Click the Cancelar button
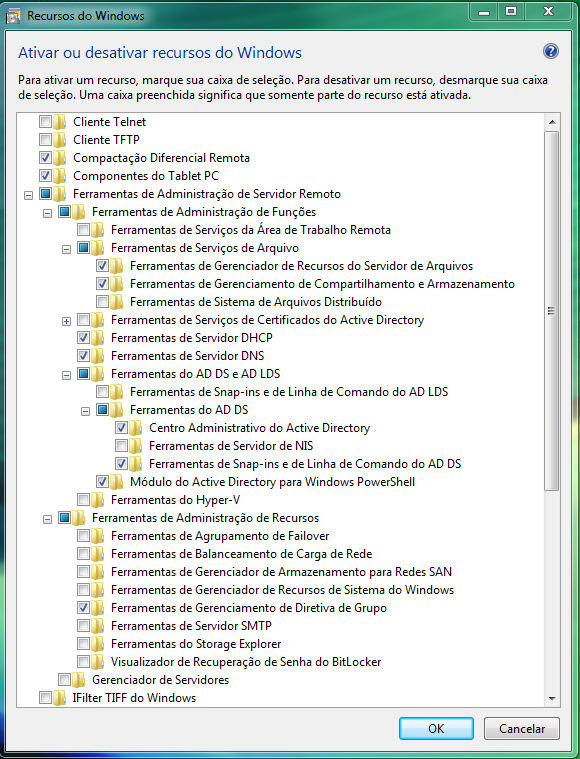Image resolution: width=580 pixels, height=759 pixels. pos(522,729)
